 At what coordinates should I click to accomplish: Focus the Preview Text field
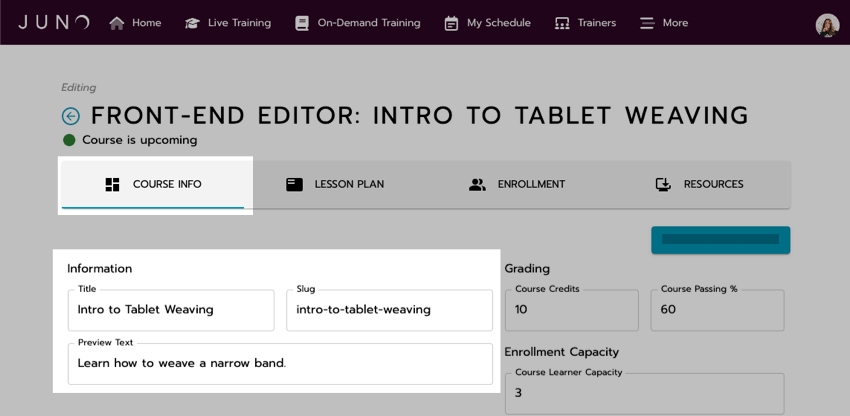click(x=280, y=363)
